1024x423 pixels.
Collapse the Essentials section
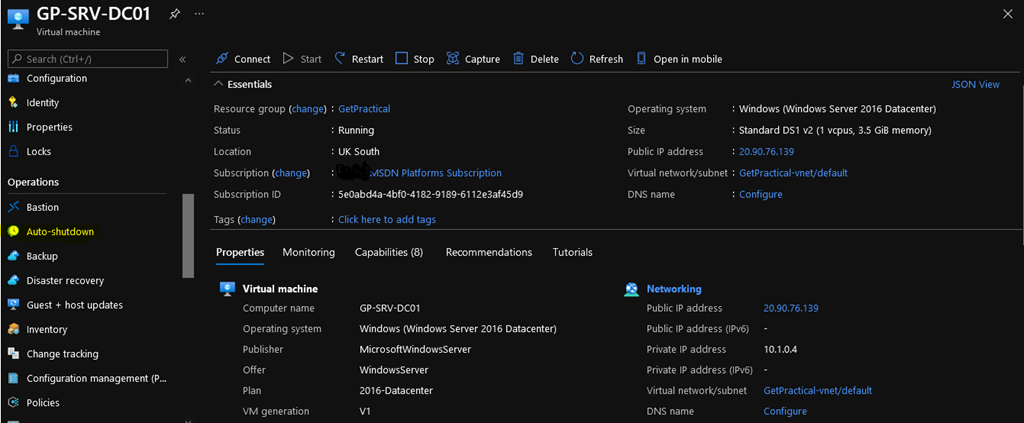coord(219,85)
